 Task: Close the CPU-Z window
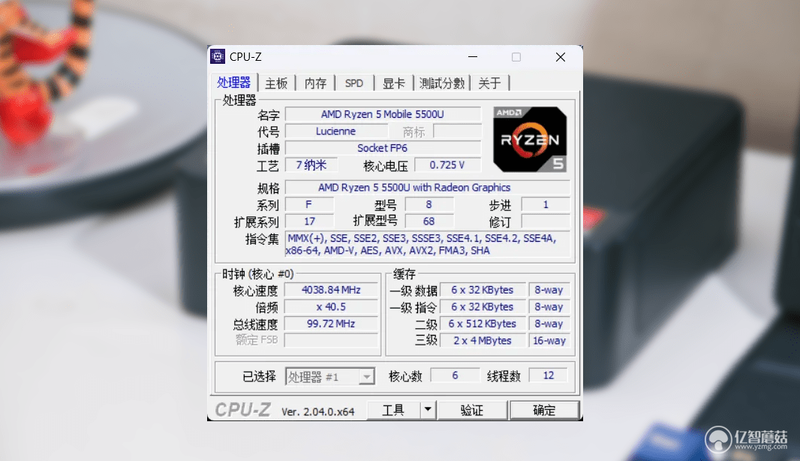click(560, 57)
